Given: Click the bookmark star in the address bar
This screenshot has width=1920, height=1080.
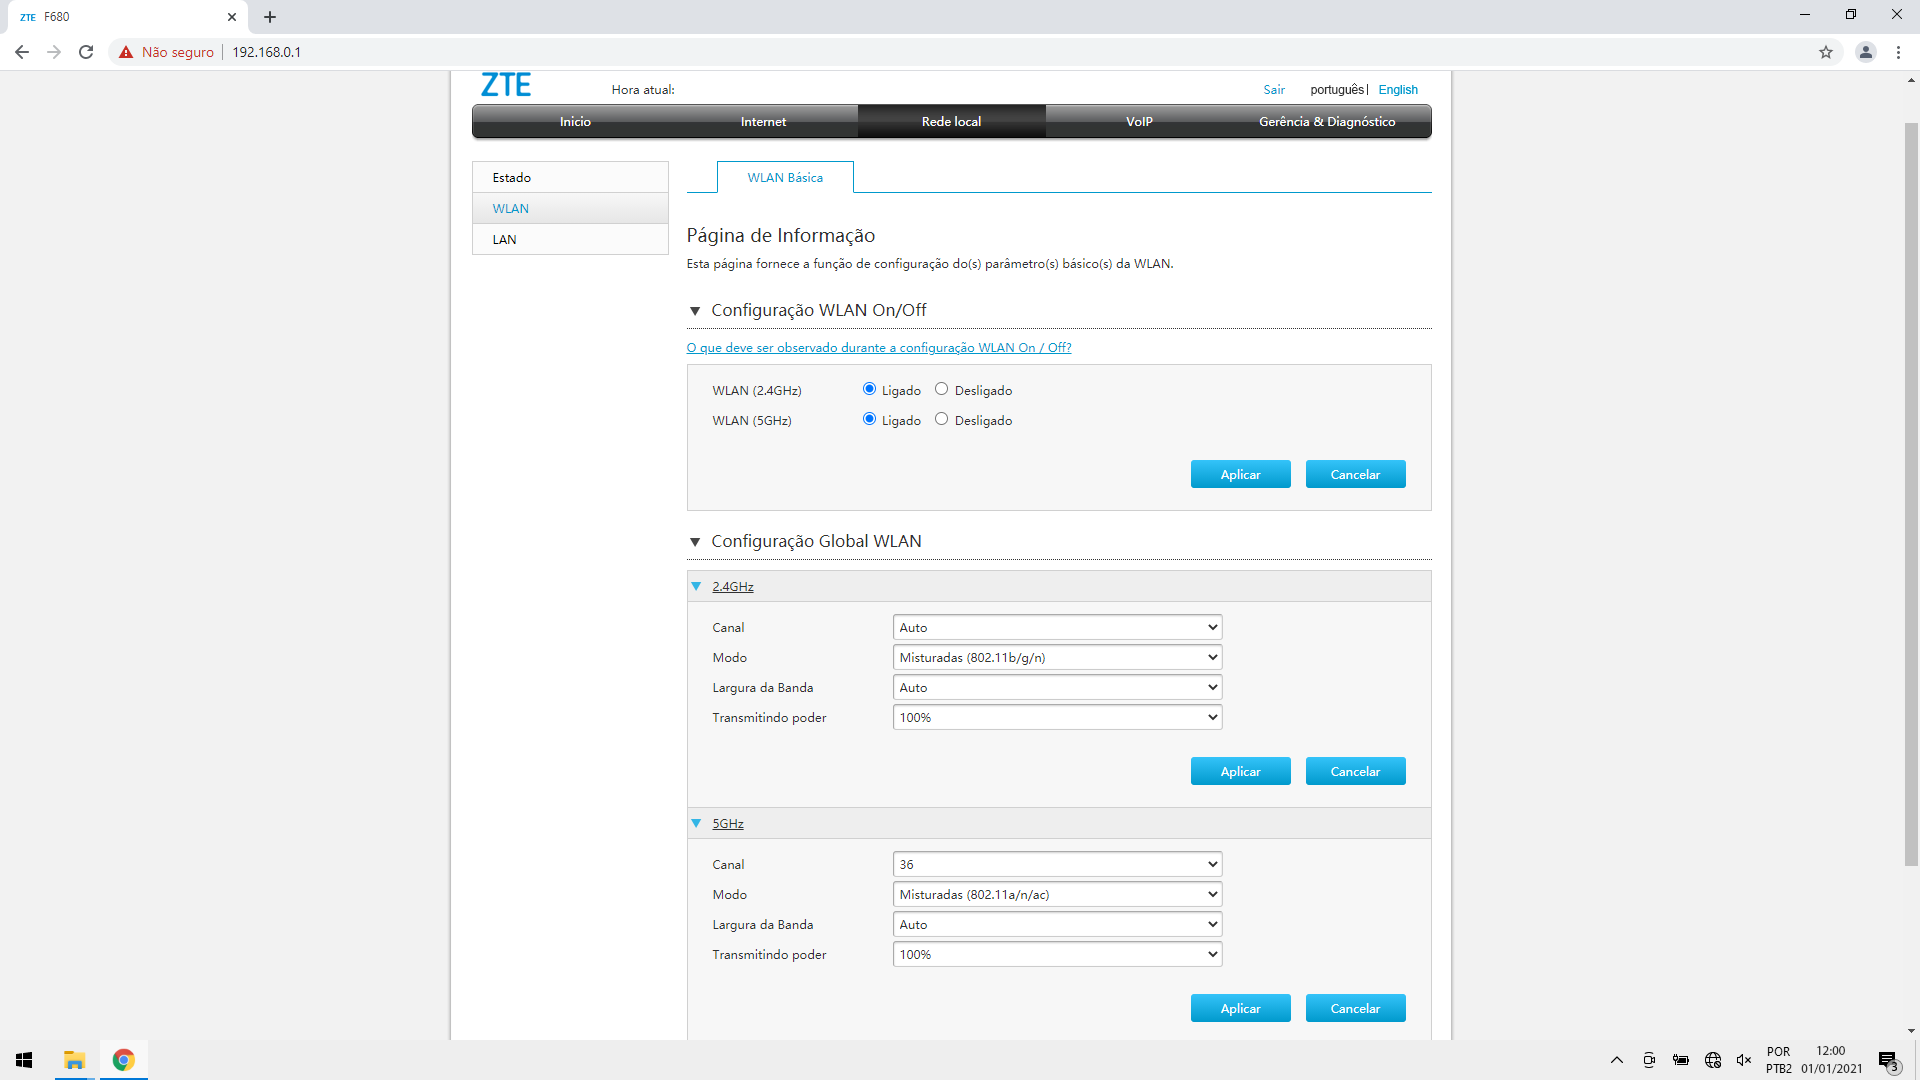Looking at the screenshot, I should 1826,52.
